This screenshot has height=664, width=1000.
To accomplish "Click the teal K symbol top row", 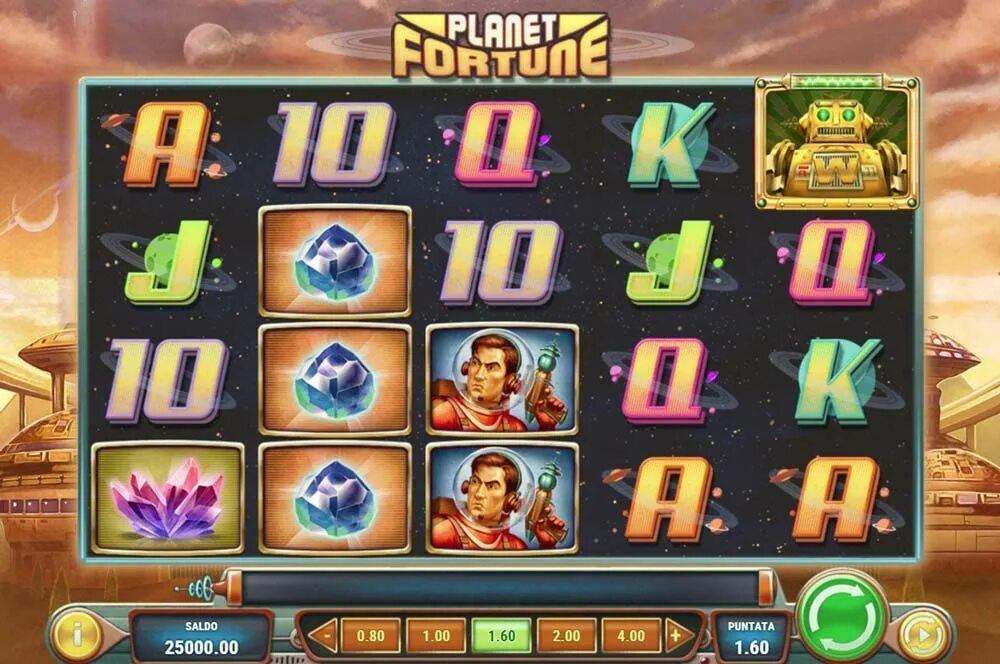I will 668,144.
